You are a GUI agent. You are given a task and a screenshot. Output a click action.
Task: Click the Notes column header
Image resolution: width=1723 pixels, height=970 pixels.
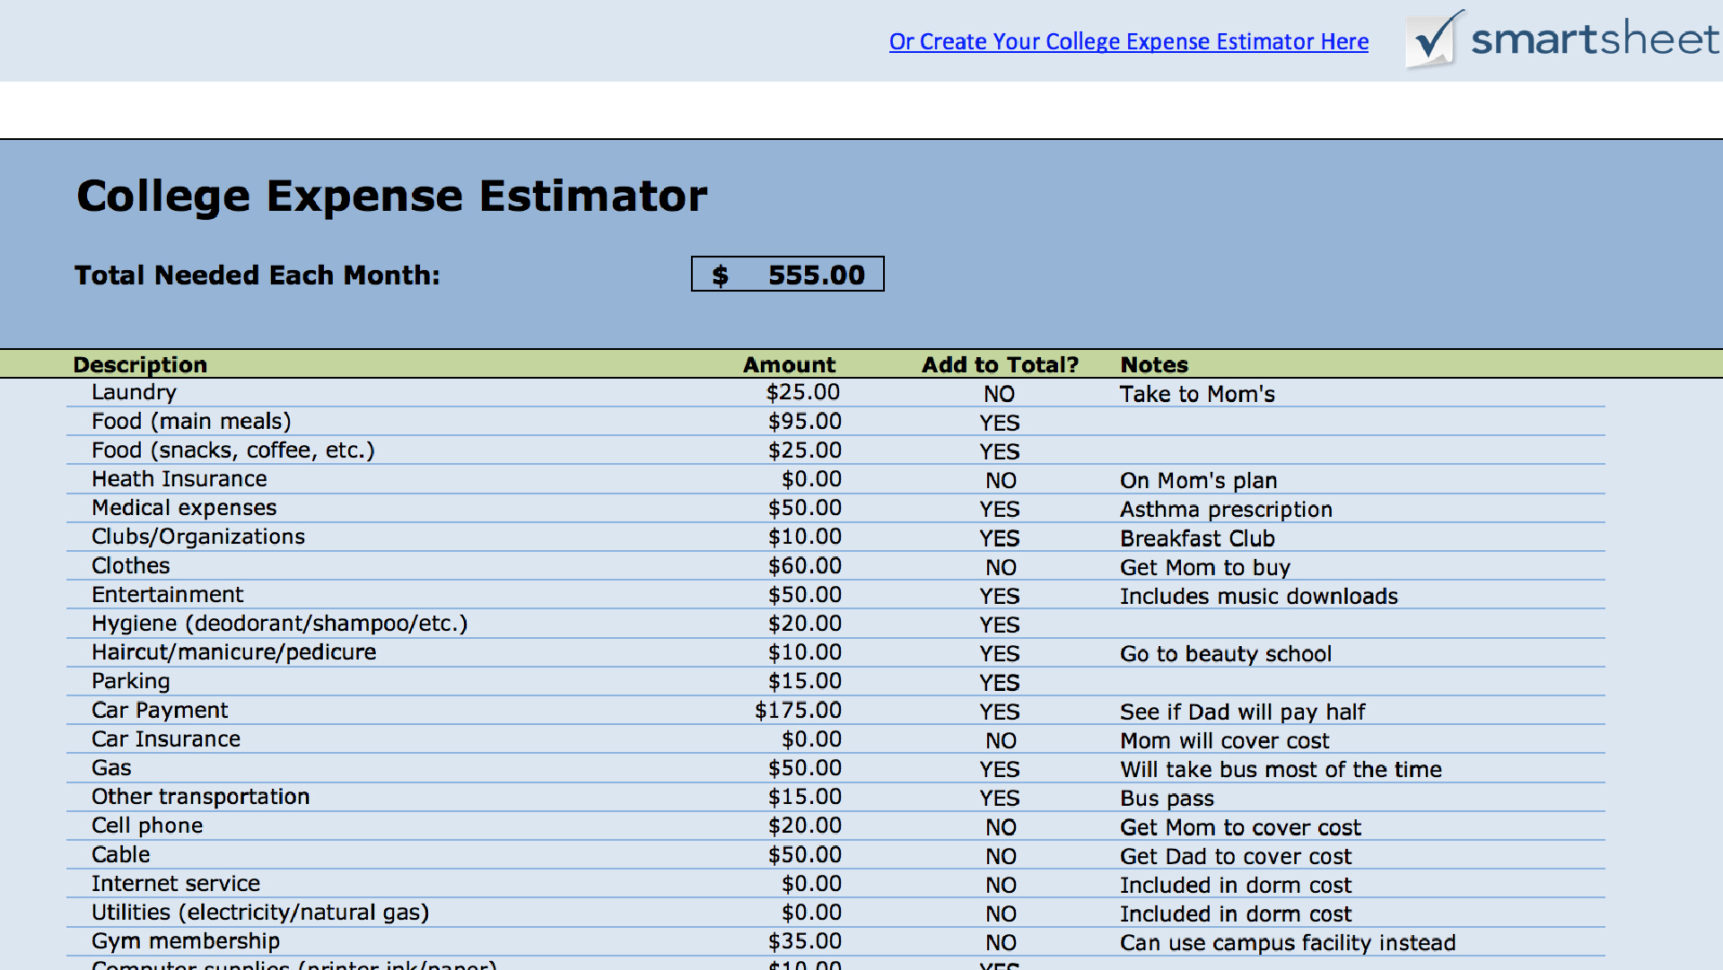(1153, 364)
